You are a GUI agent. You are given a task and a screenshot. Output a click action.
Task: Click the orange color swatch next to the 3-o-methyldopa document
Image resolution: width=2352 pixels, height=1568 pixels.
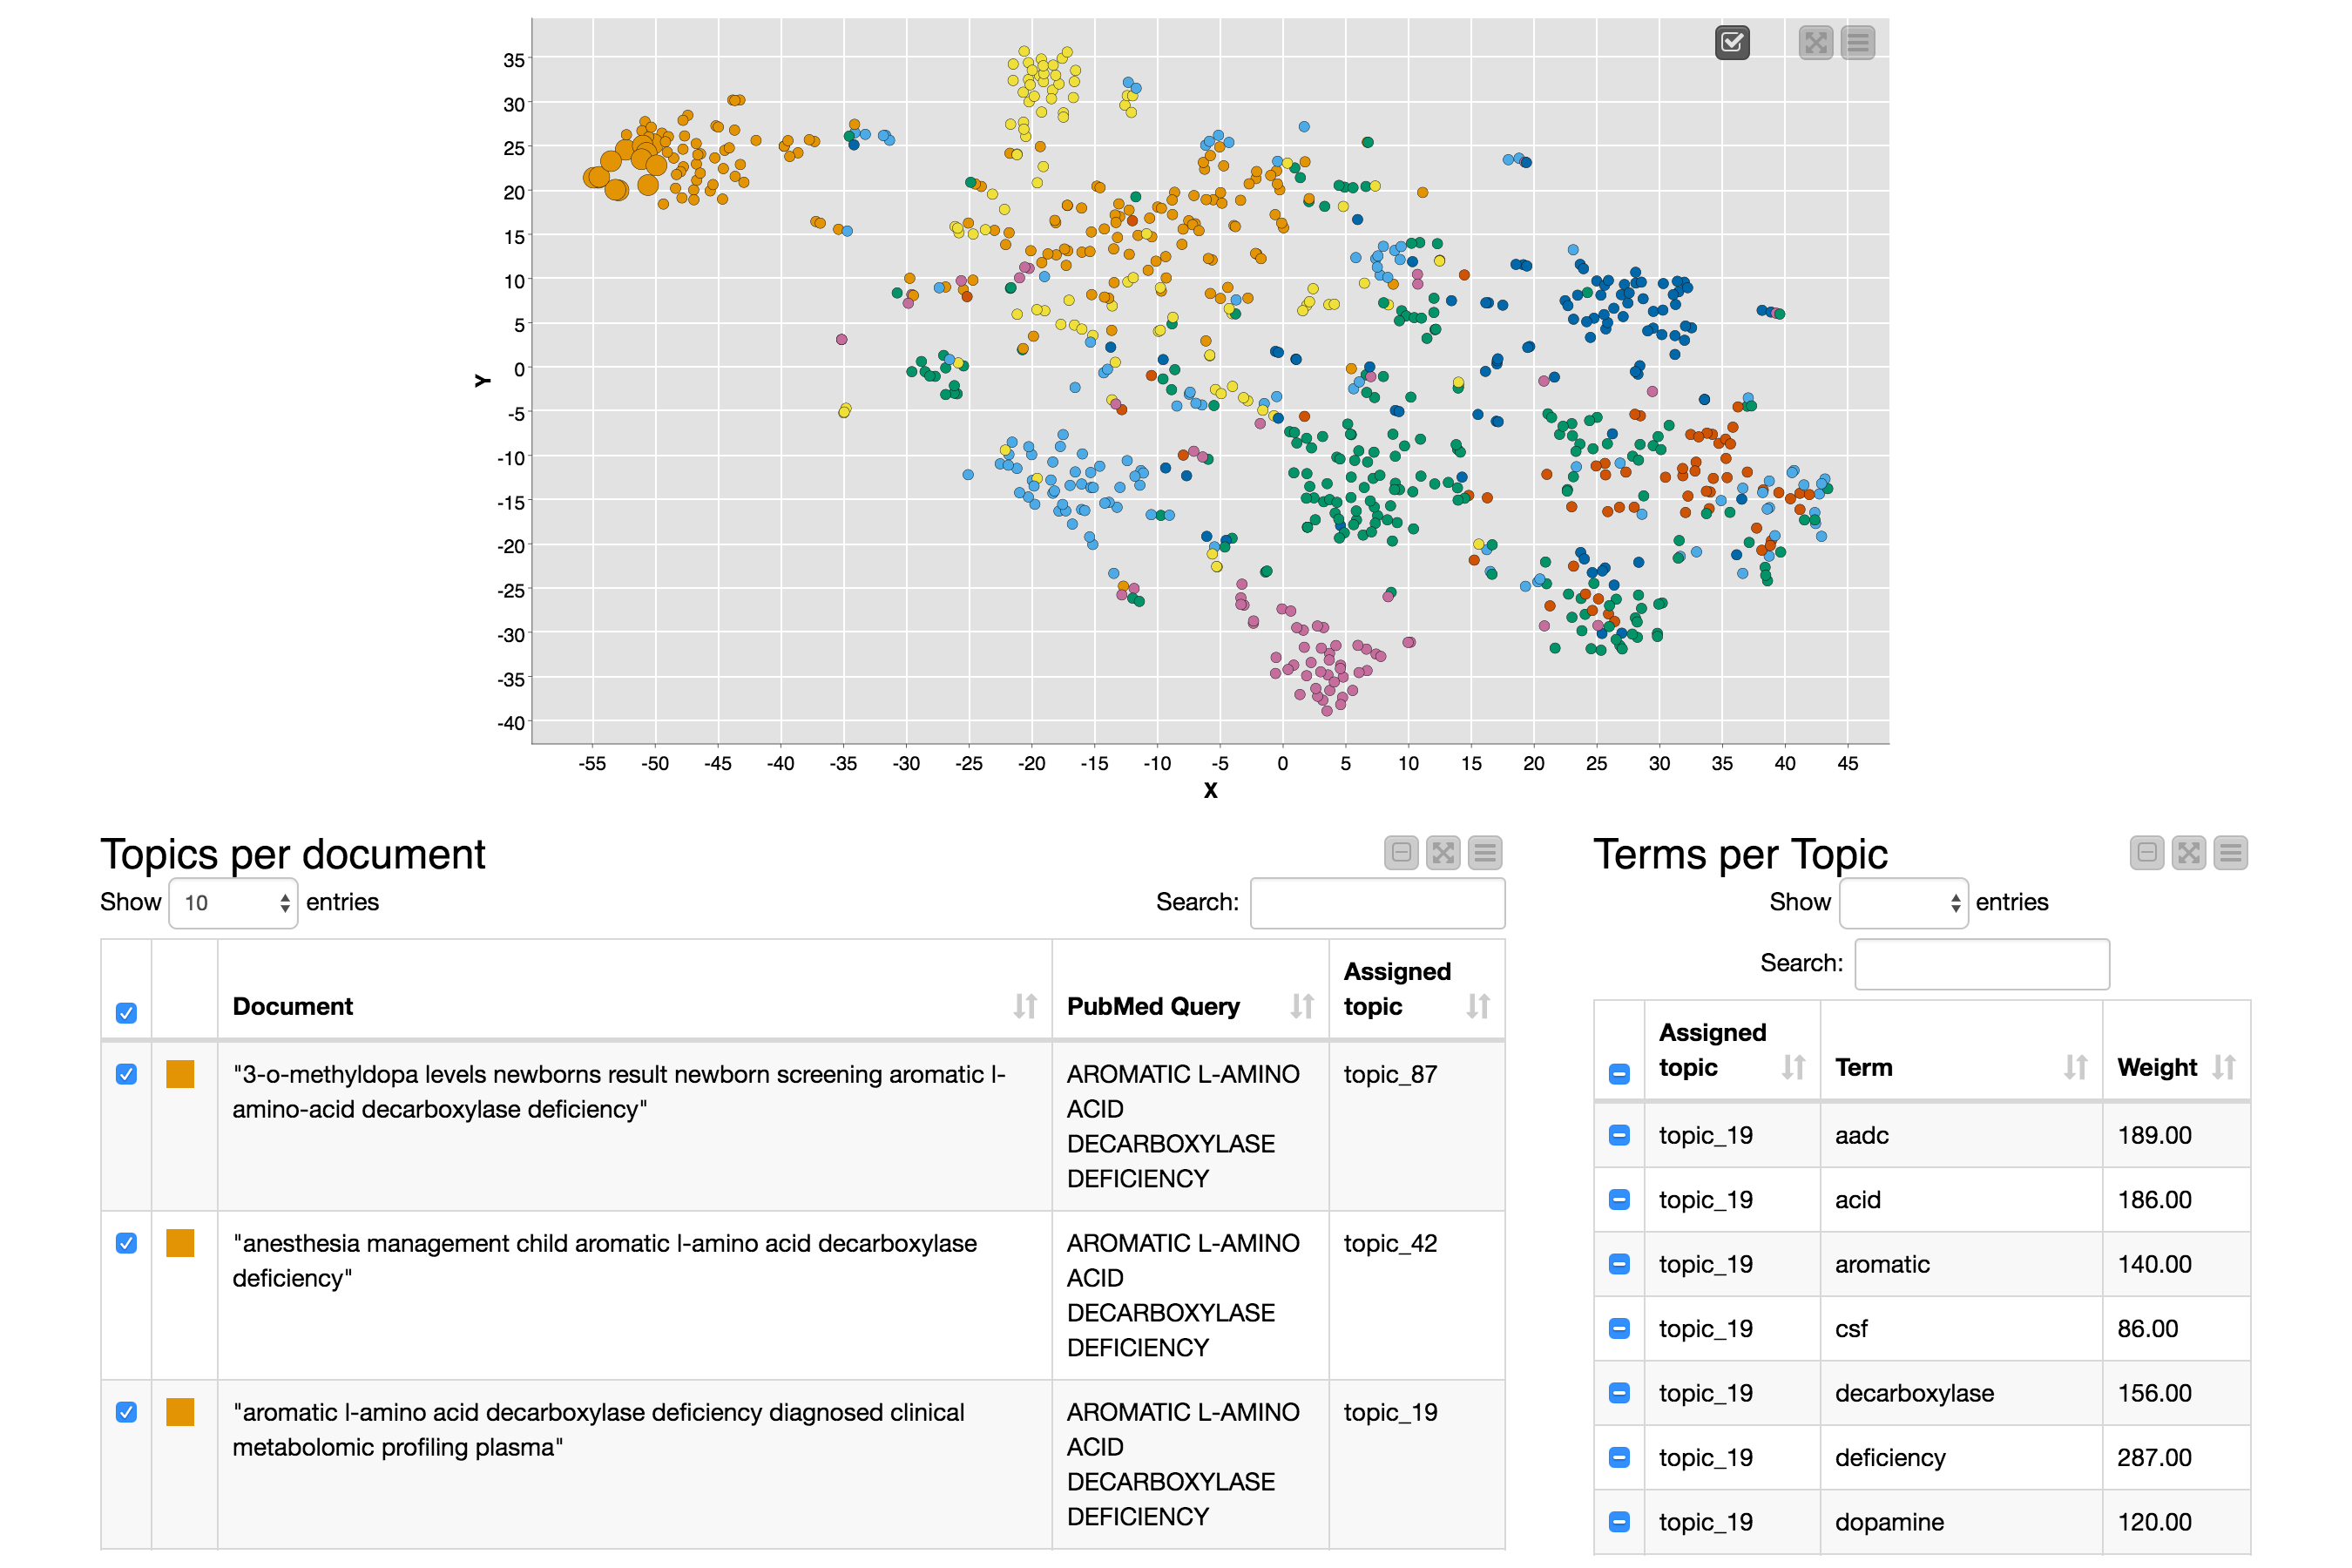click(x=181, y=1073)
